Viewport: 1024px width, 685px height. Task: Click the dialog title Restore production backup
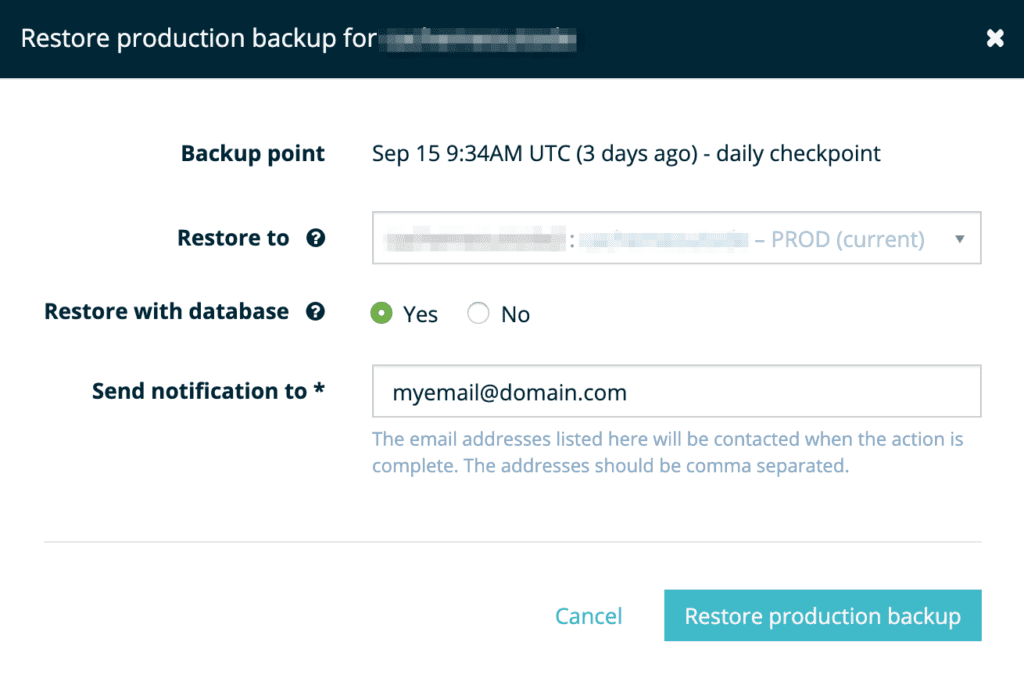pos(198,39)
